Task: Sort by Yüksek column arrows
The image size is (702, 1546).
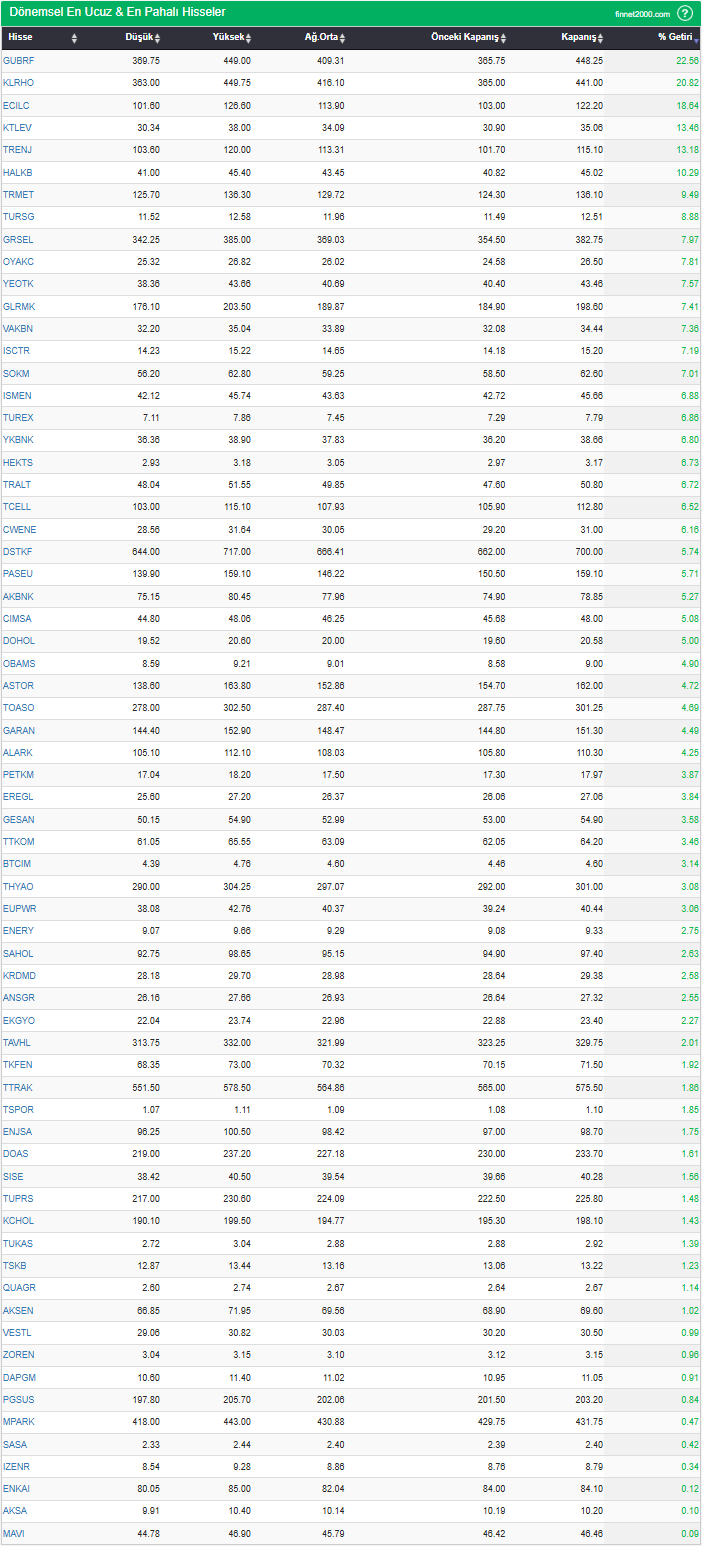Action: [x=248, y=38]
